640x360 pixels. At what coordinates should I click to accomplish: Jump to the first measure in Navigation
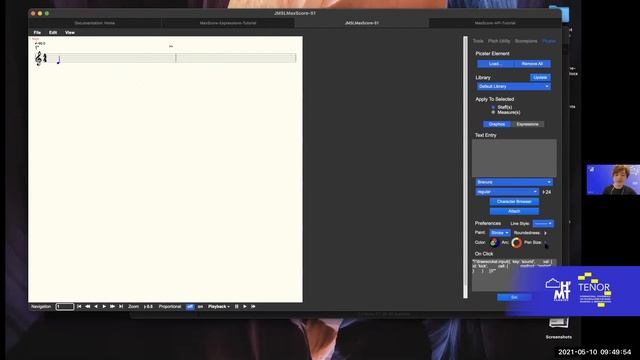click(79, 307)
